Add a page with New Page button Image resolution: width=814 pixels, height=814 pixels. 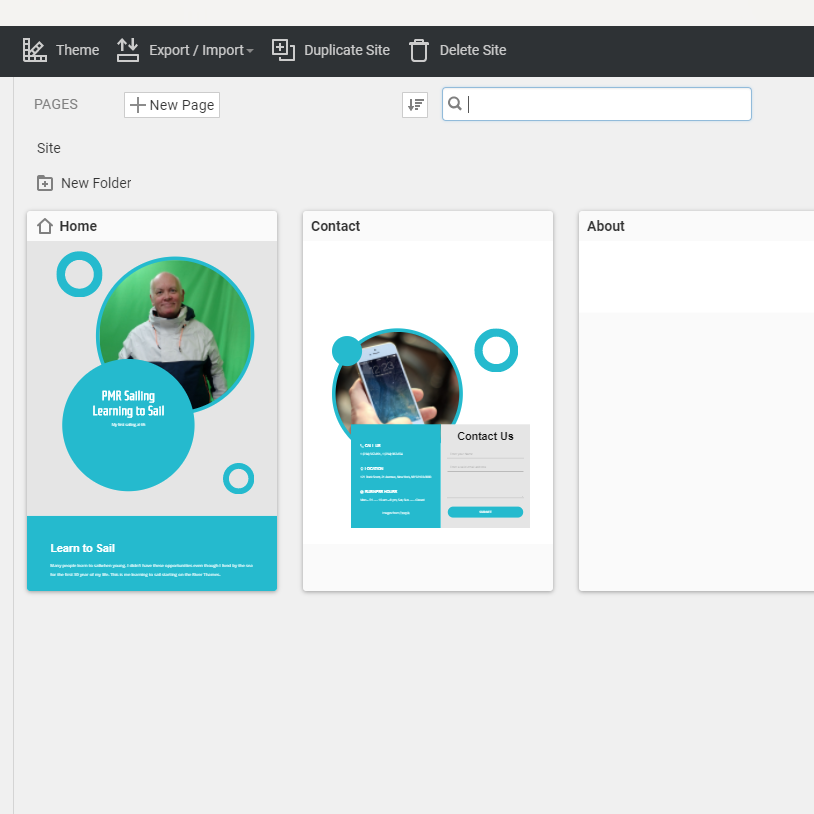tap(172, 105)
